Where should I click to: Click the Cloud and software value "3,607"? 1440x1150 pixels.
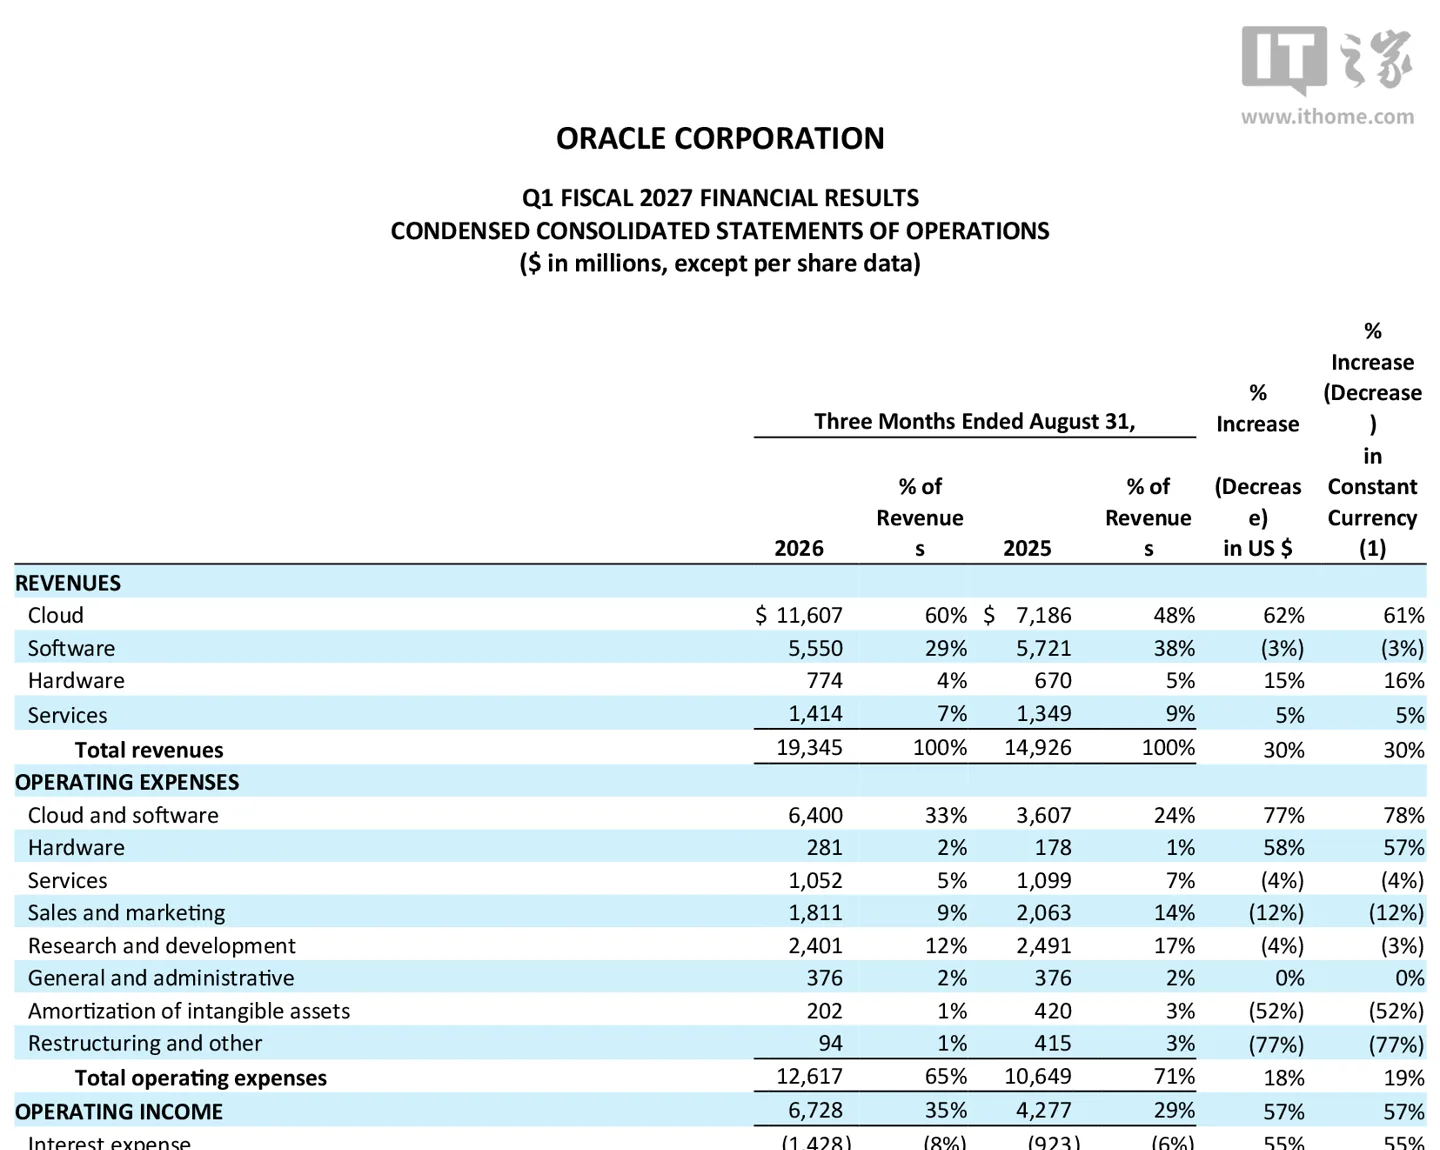(x=1043, y=815)
